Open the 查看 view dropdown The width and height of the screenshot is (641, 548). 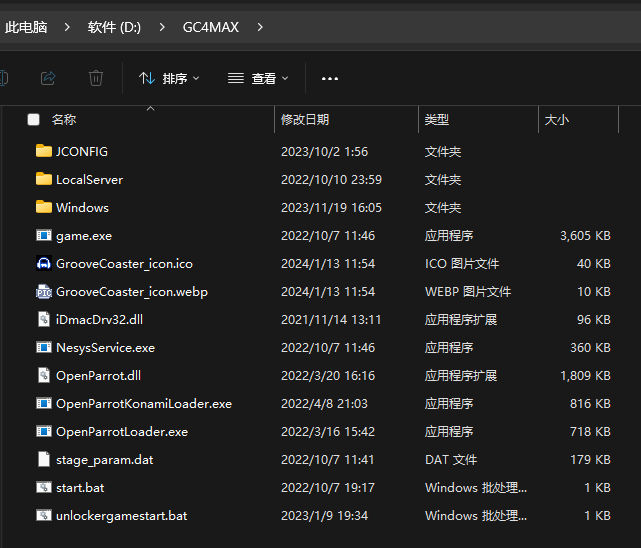258,78
